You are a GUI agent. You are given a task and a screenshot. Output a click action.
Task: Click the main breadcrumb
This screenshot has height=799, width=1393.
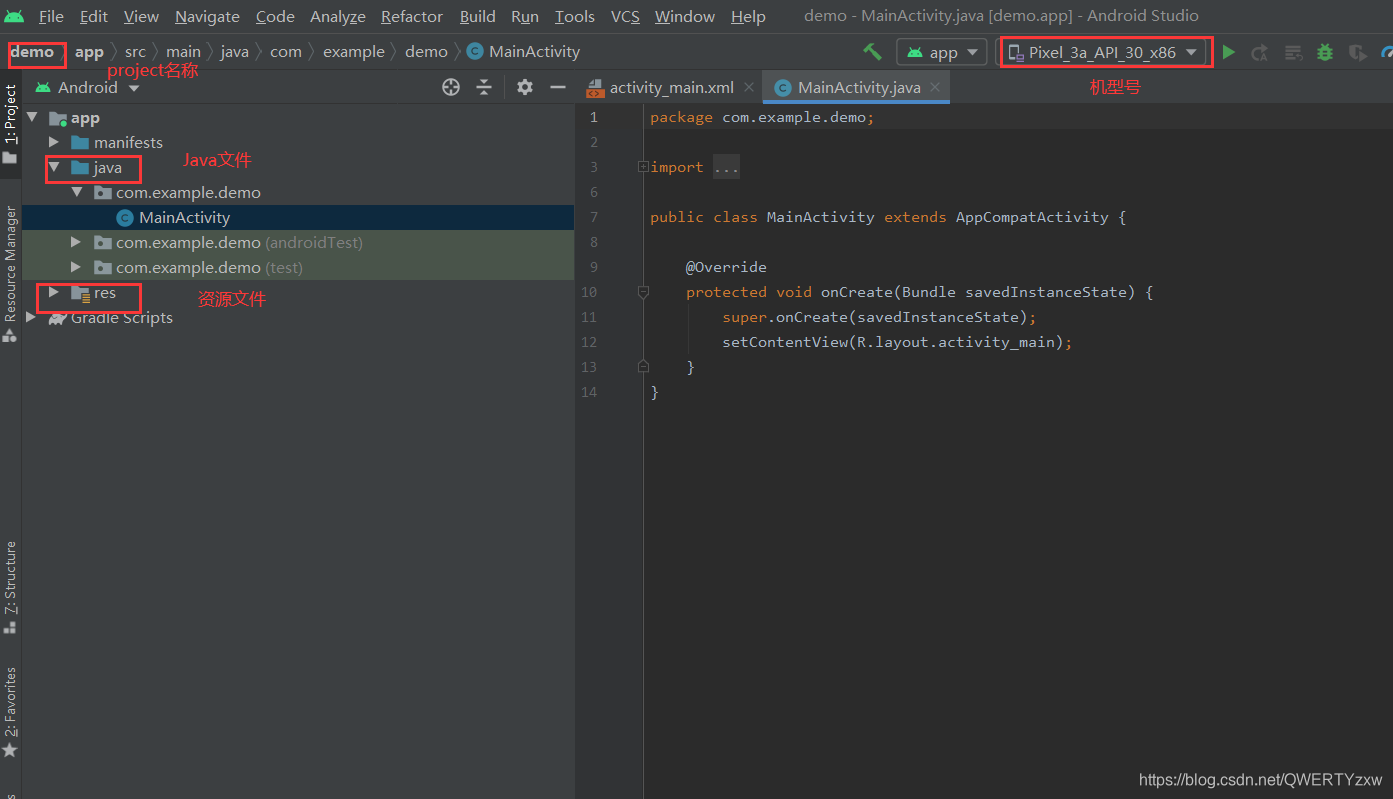(183, 52)
